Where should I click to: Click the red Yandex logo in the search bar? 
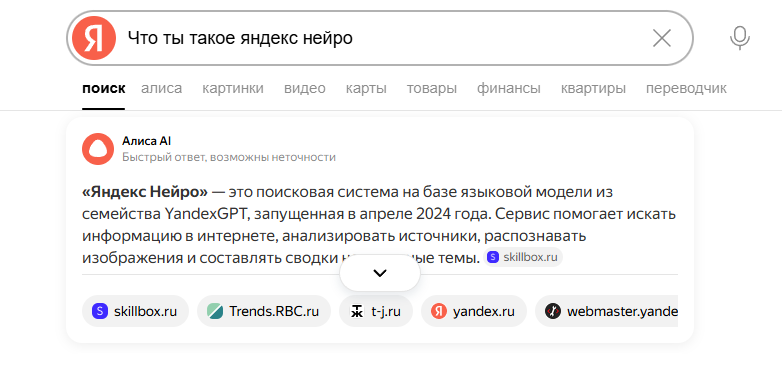point(94,38)
